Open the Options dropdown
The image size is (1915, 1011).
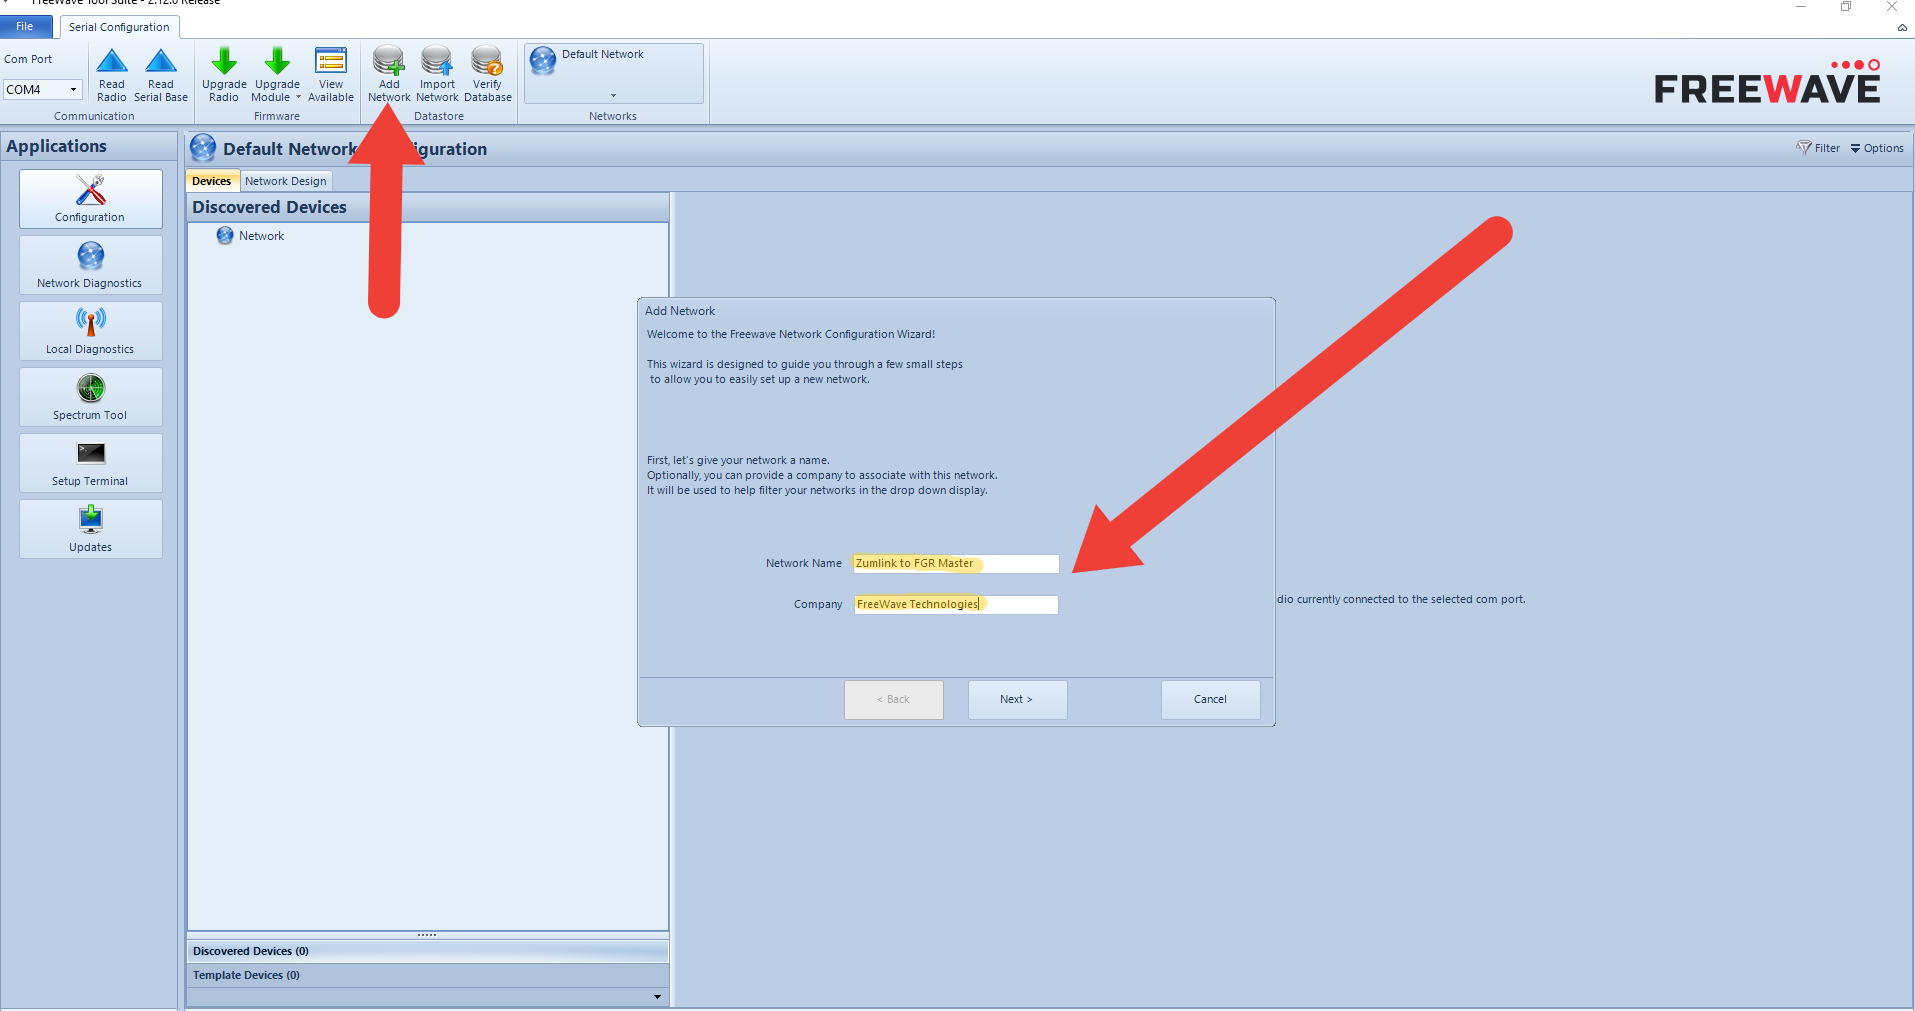(x=1877, y=148)
